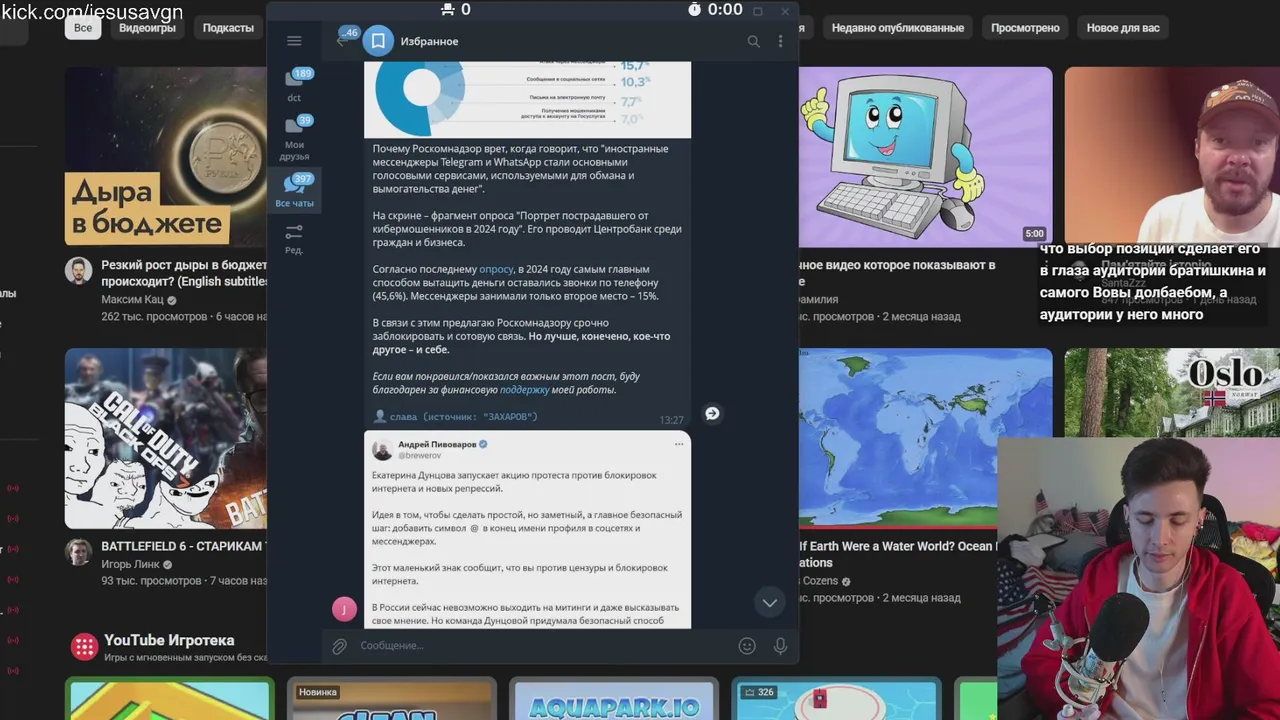Open the emoji picker smiley

tap(747, 646)
